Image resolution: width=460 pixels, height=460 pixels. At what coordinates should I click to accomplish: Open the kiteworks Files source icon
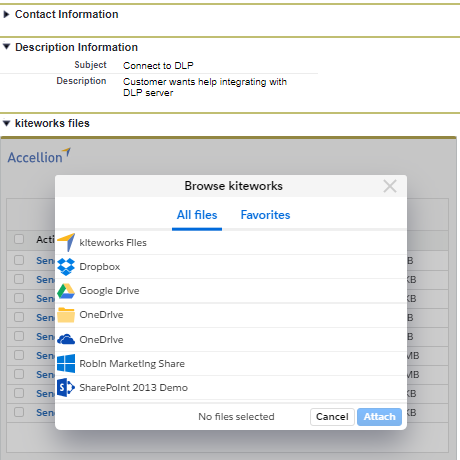click(66, 242)
